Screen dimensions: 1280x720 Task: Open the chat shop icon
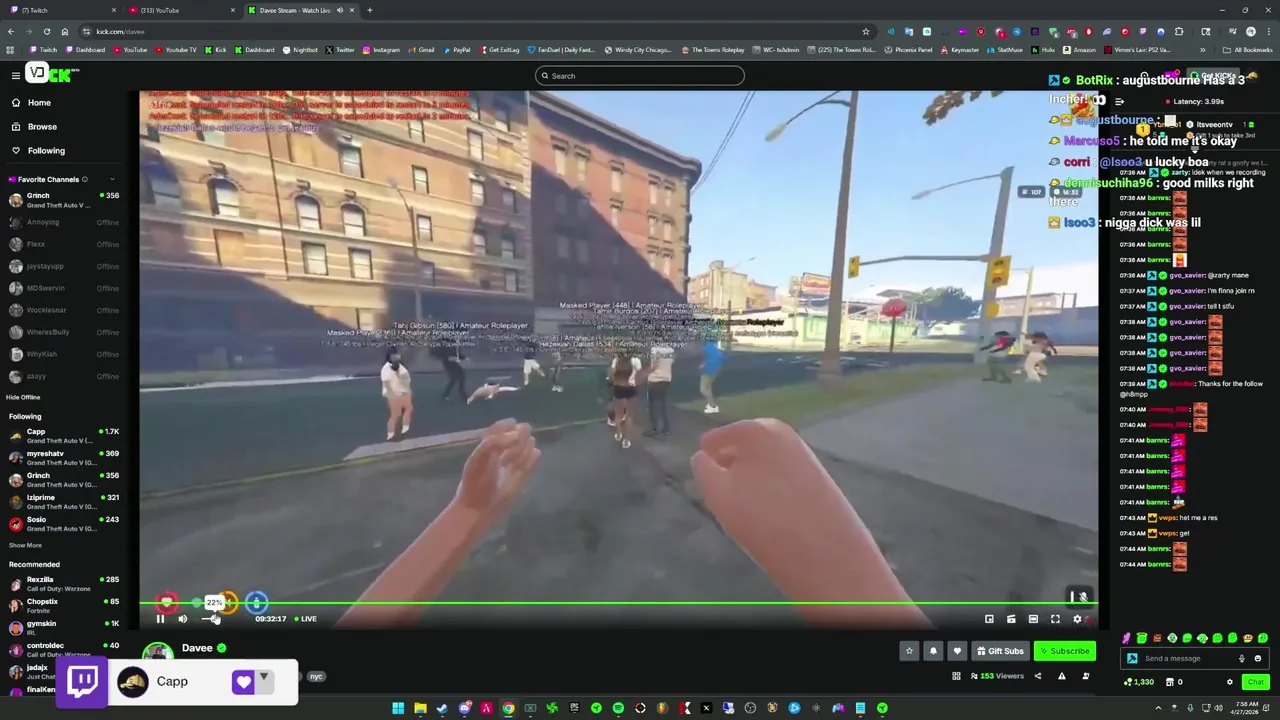click(1172, 682)
